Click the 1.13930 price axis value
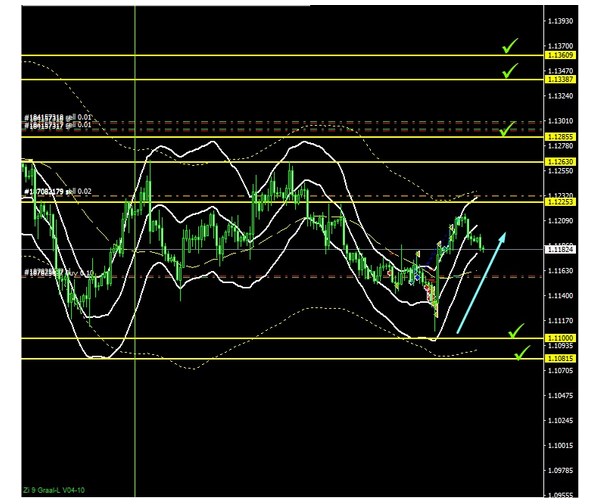Viewport: 591px width, 504px height. pyautogui.click(x=560, y=21)
